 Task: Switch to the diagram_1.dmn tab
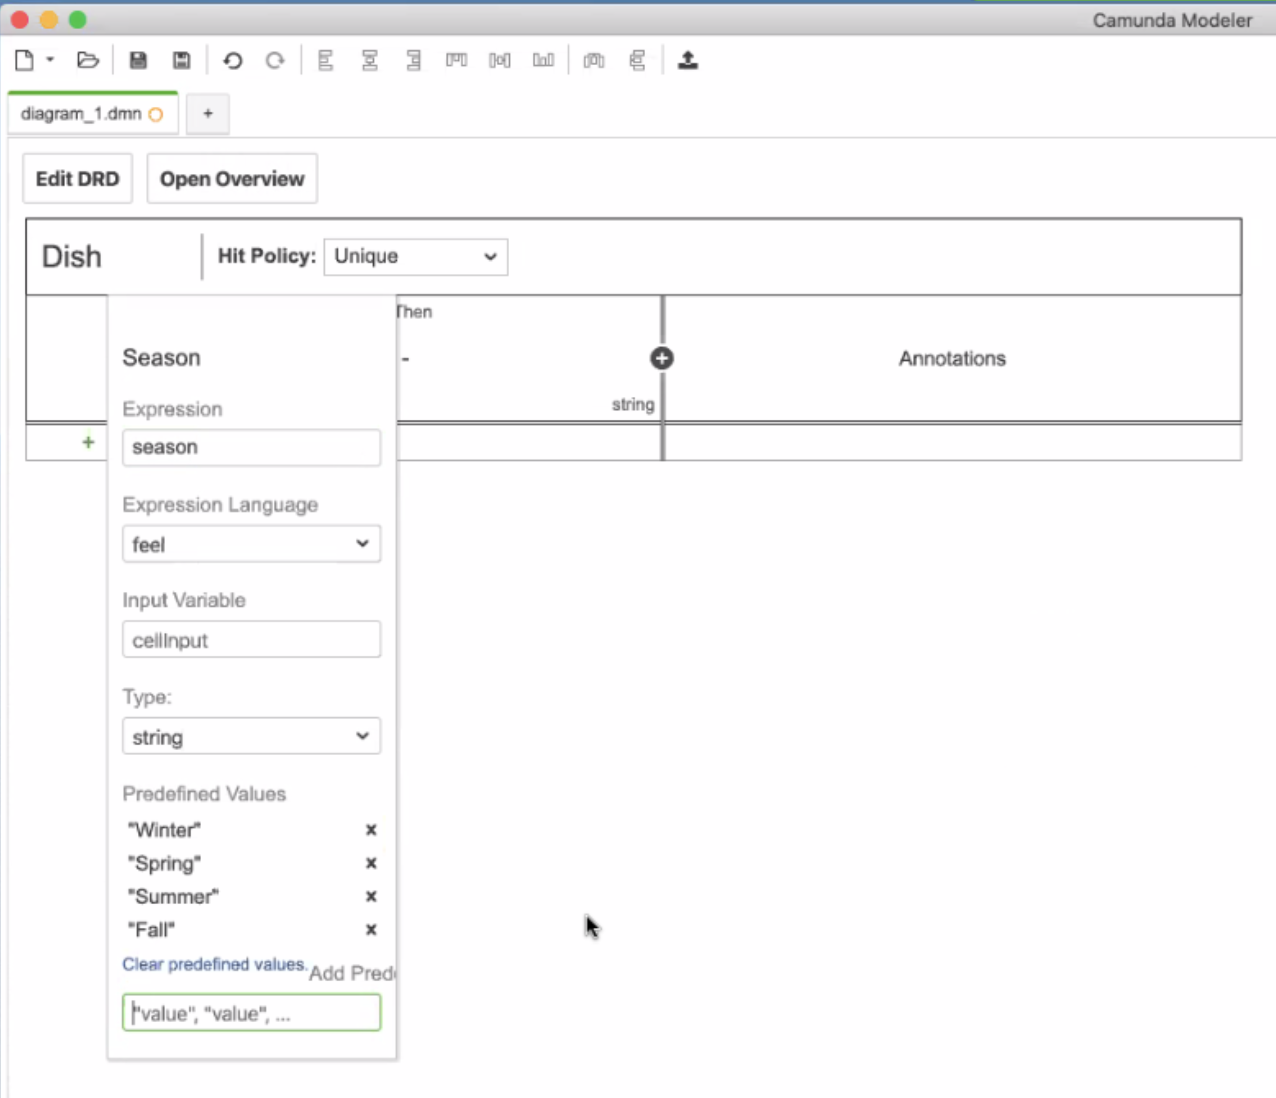(x=85, y=113)
